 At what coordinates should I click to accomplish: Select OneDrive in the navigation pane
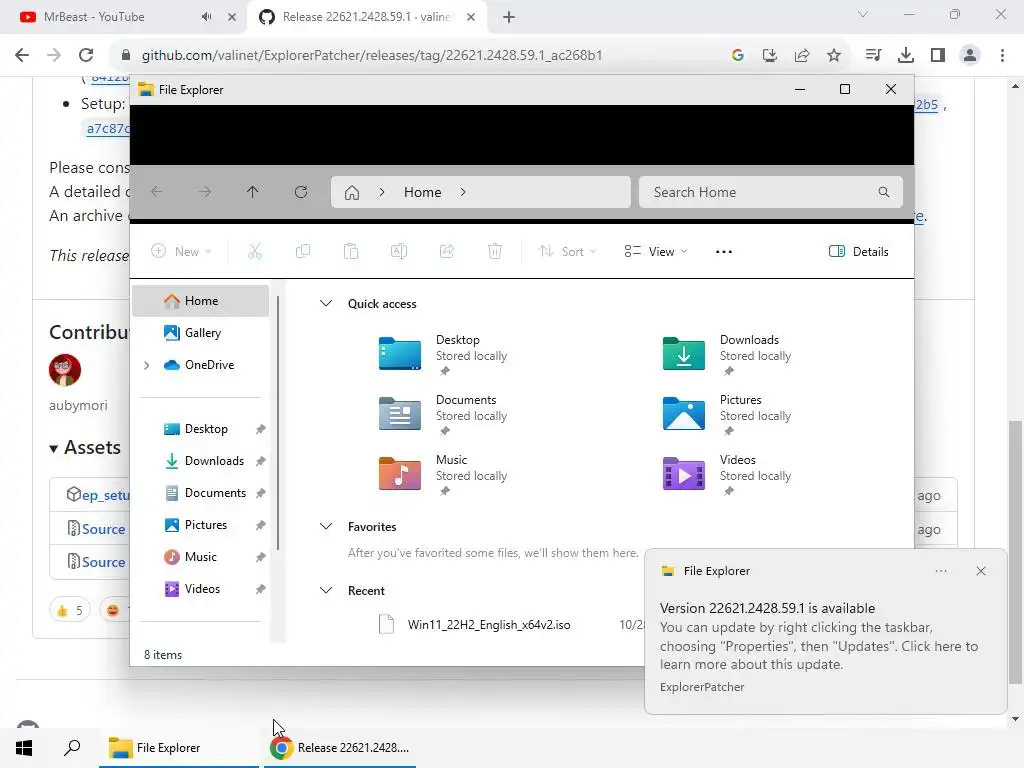(200, 365)
